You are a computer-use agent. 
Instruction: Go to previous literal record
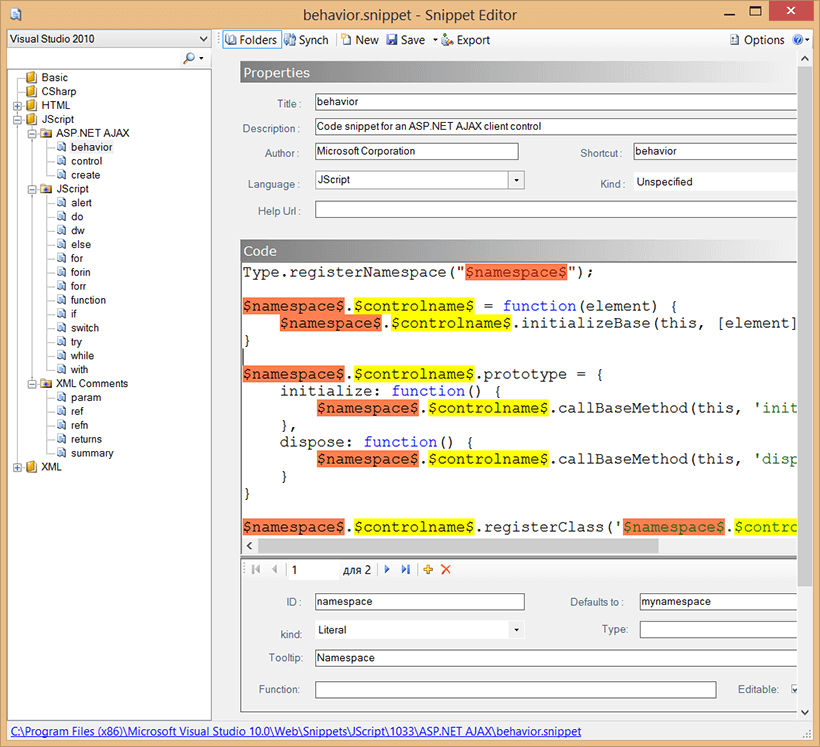275,570
